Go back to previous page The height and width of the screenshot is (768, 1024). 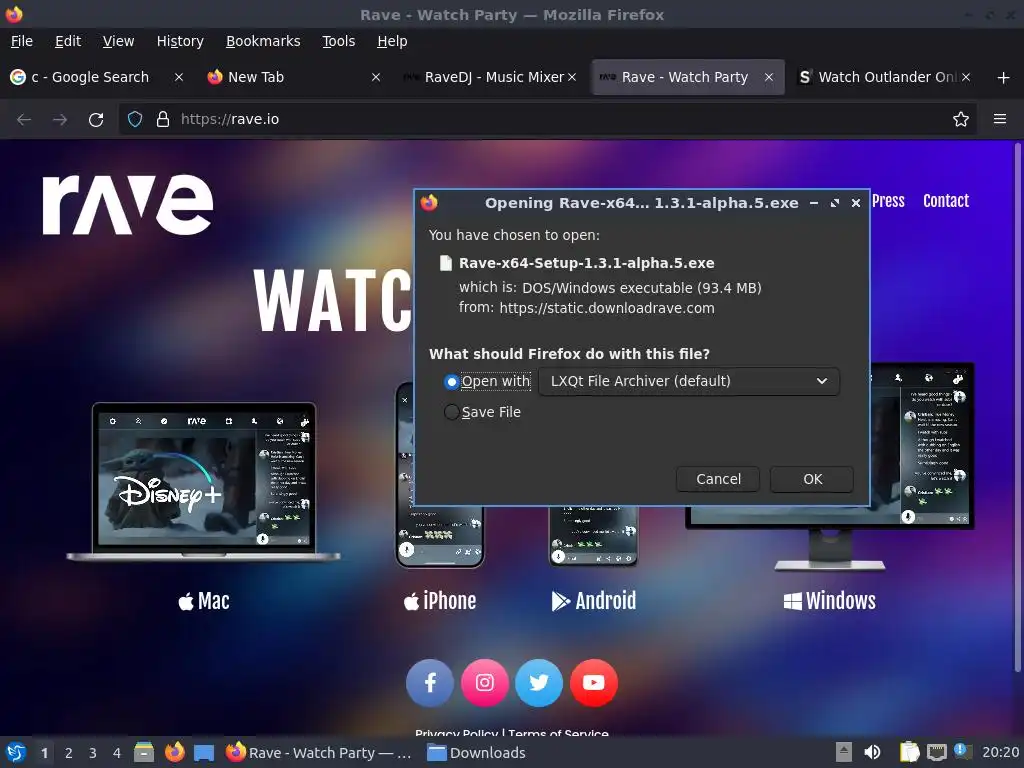[24, 120]
